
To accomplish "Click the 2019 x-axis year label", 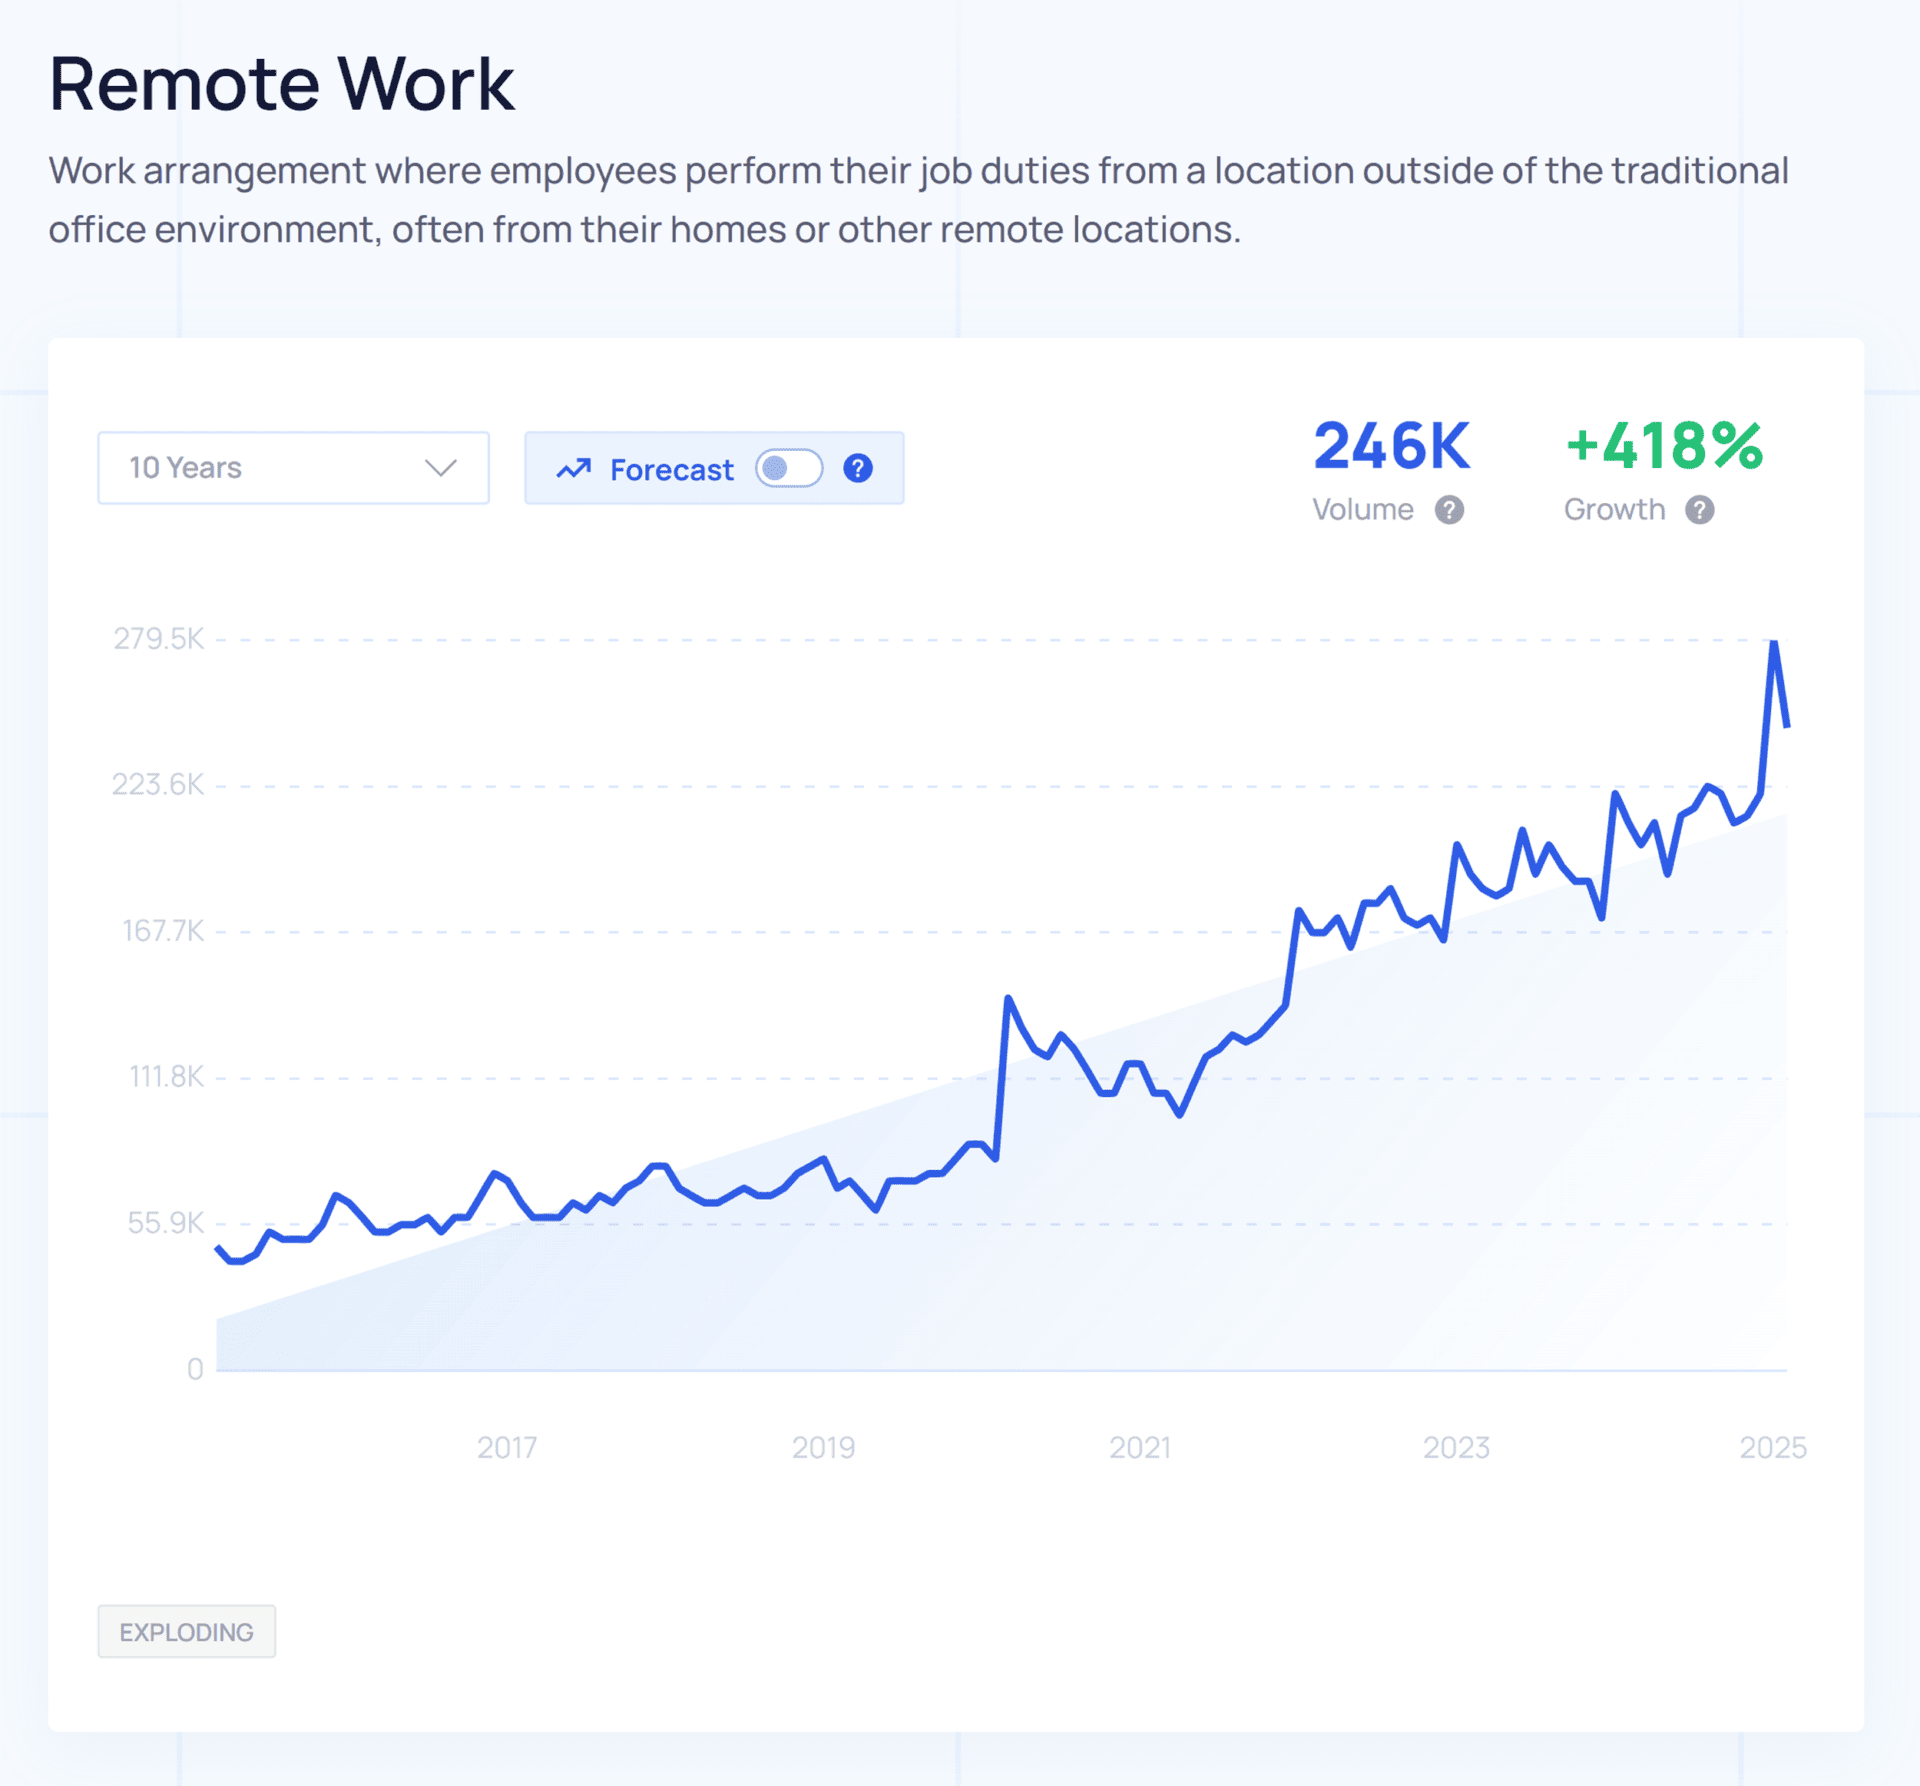I will pyautogui.click(x=823, y=1447).
